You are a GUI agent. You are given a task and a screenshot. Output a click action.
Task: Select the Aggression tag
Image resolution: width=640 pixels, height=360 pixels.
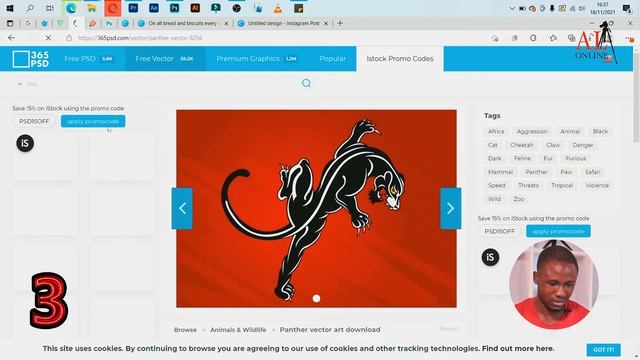[532, 131]
